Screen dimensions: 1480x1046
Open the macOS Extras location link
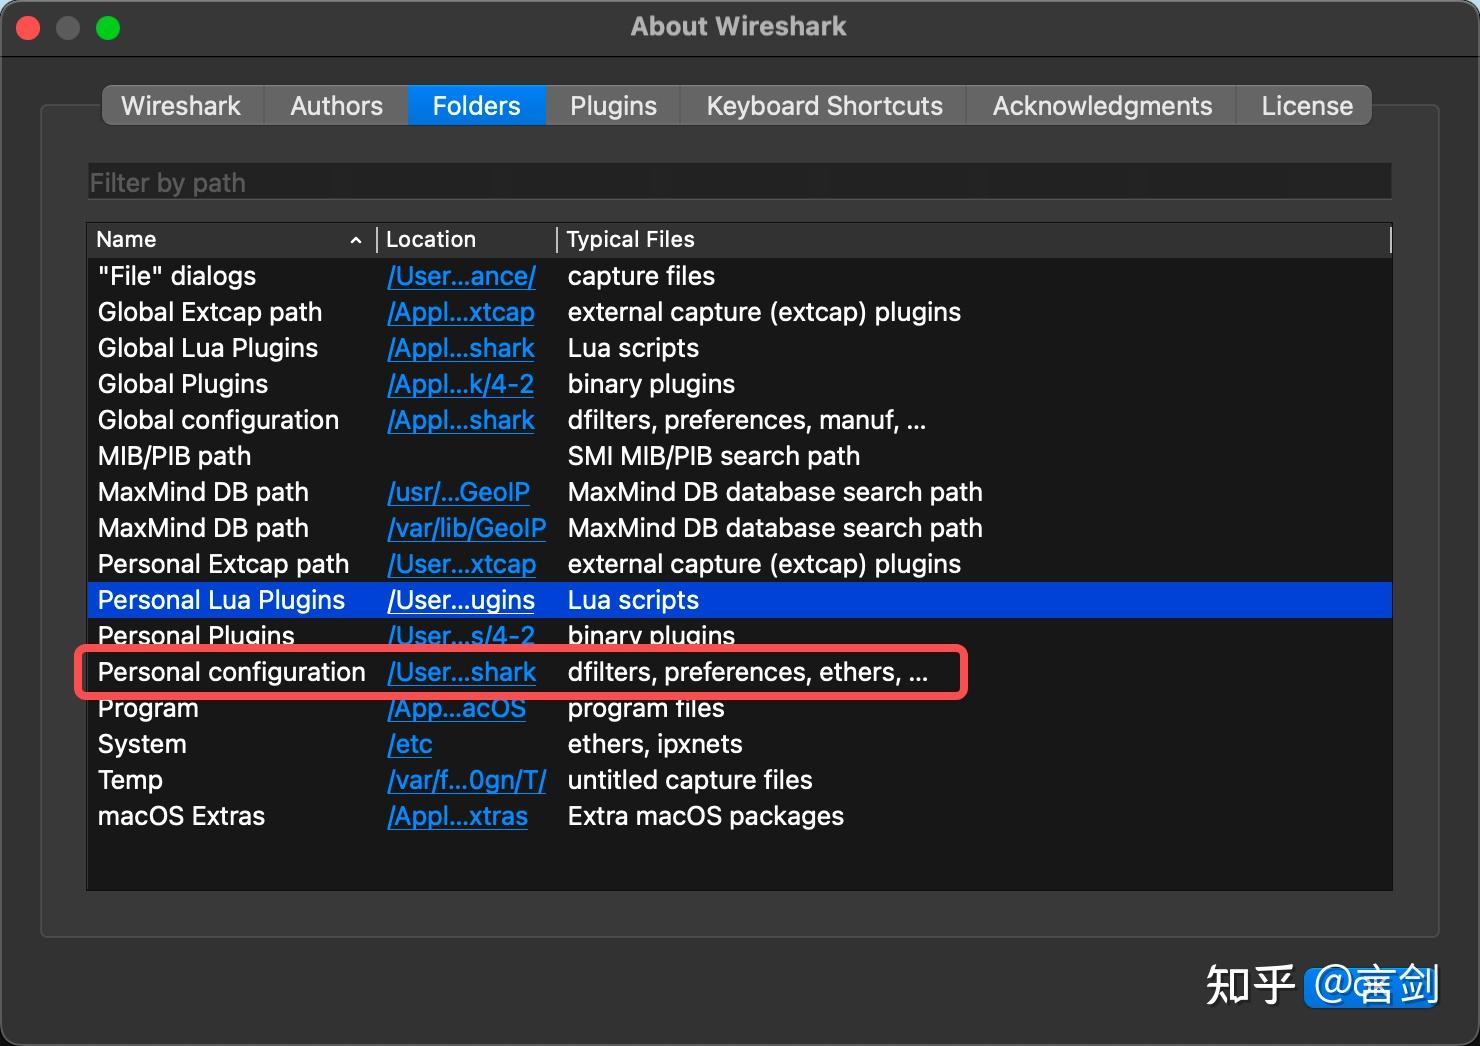click(x=457, y=816)
